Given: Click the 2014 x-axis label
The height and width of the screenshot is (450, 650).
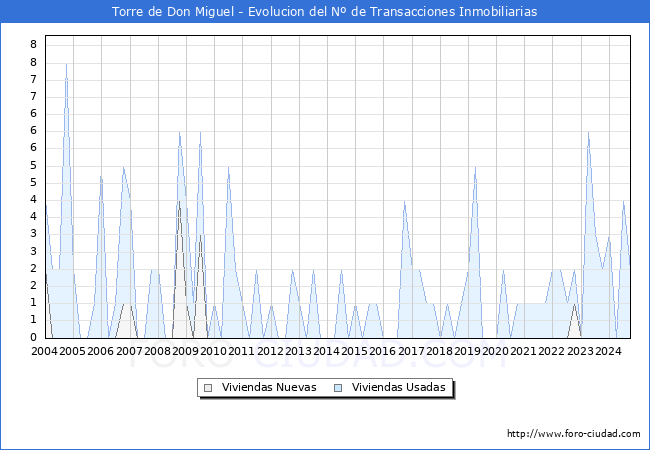Looking at the screenshot, I should [326, 351].
